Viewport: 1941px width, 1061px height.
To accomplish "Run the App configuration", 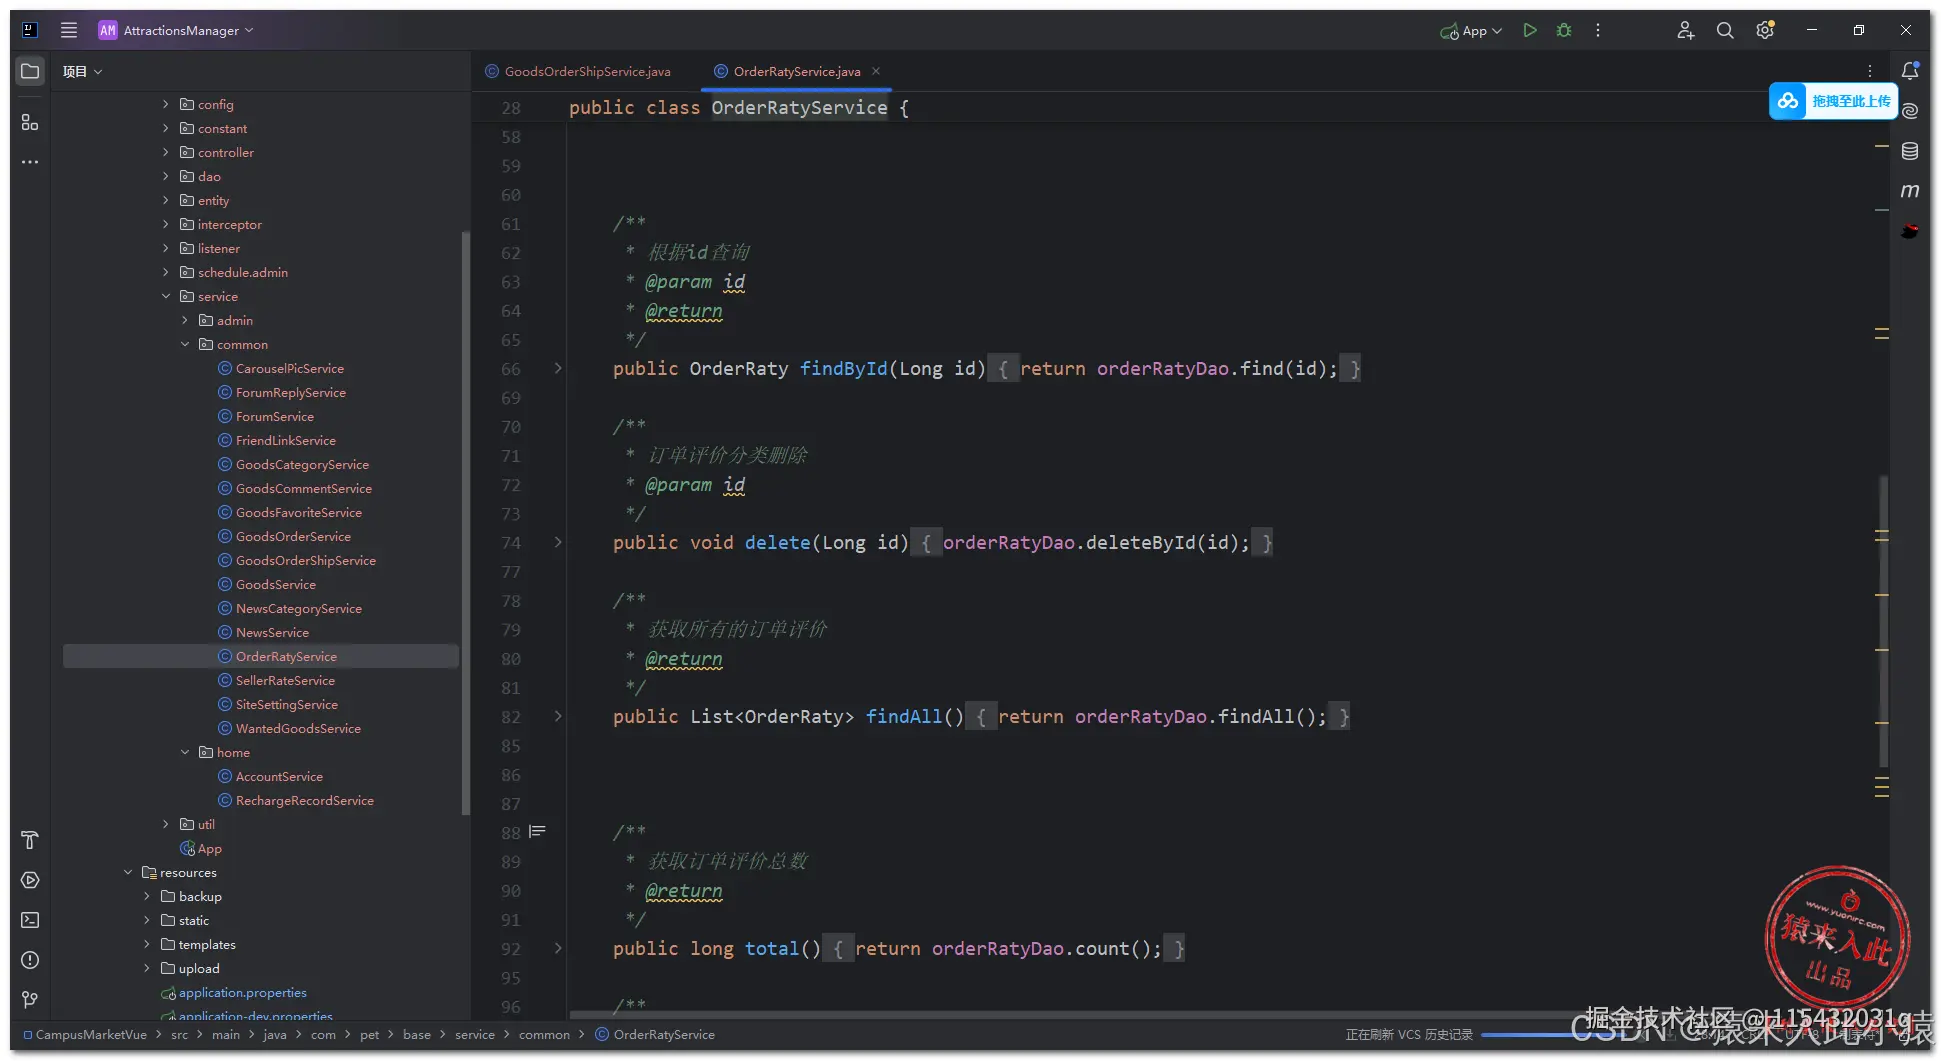I will (x=1529, y=30).
